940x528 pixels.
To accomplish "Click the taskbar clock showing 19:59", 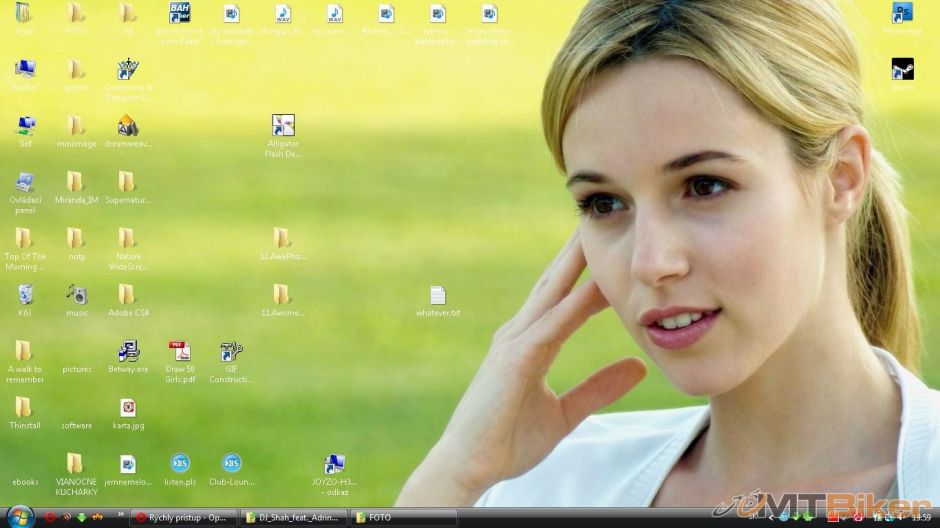I will (x=920, y=518).
